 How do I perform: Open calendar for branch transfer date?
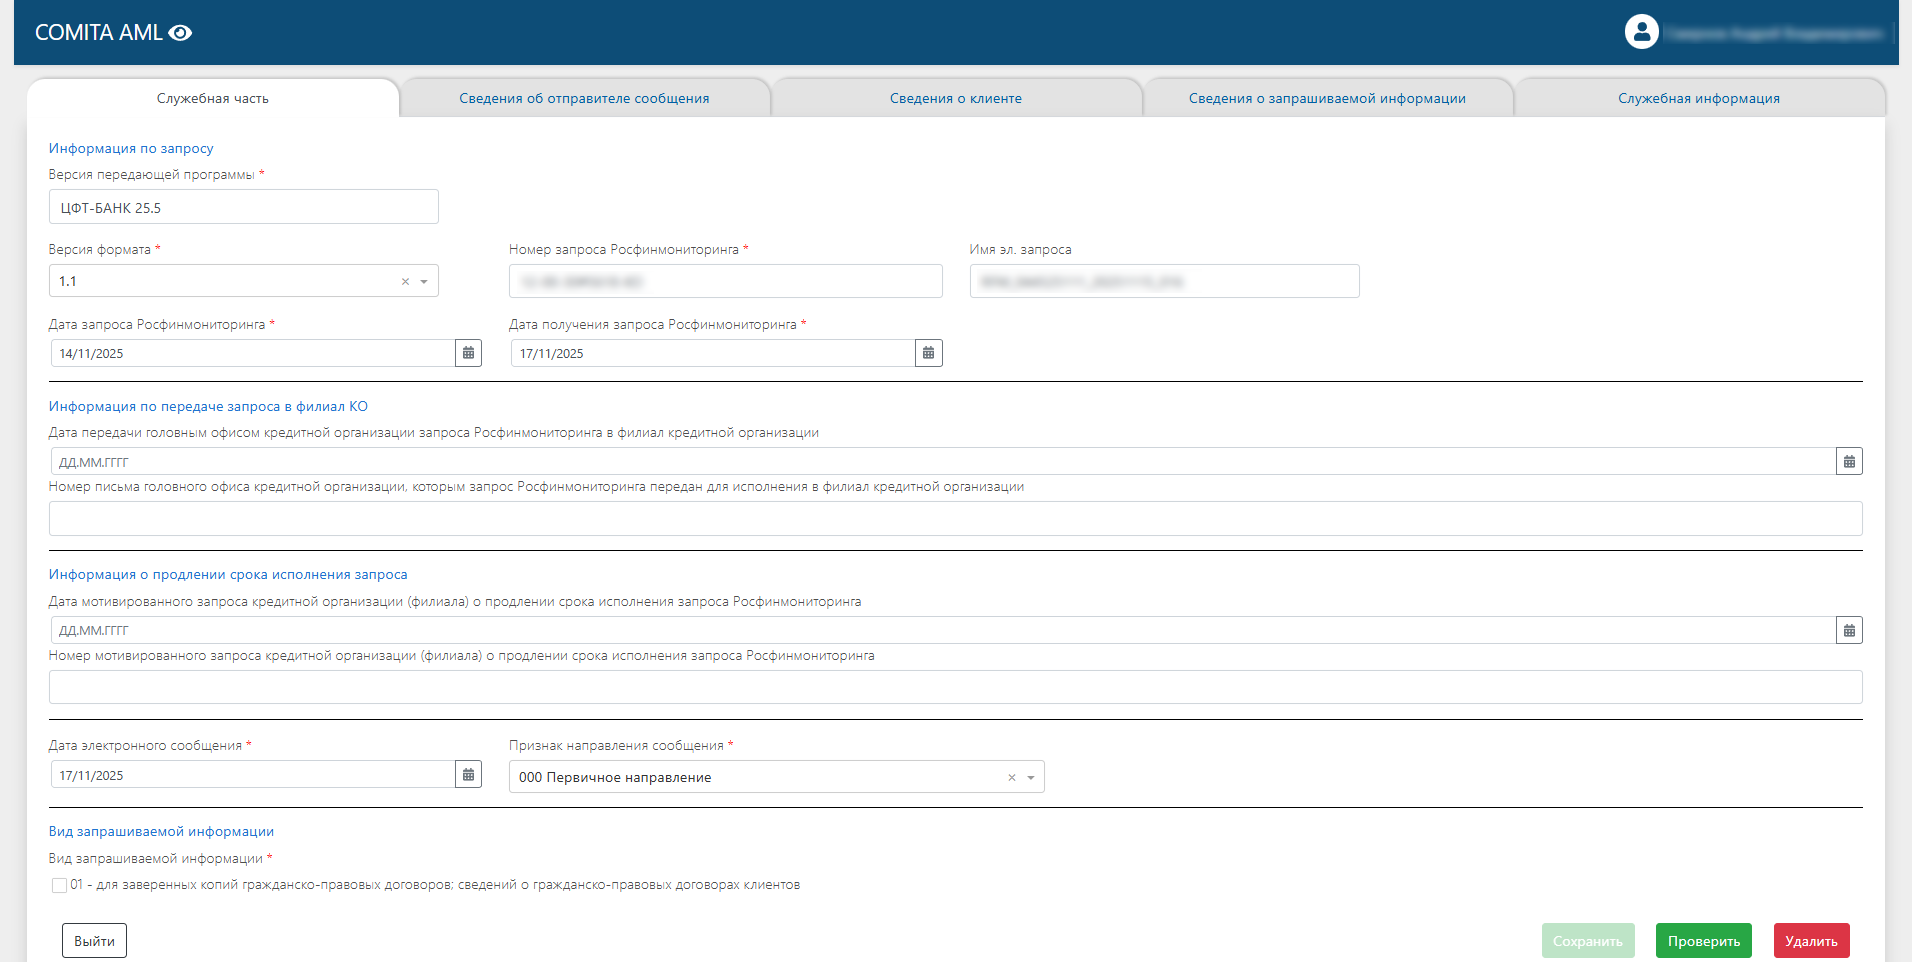(x=1849, y=462)
